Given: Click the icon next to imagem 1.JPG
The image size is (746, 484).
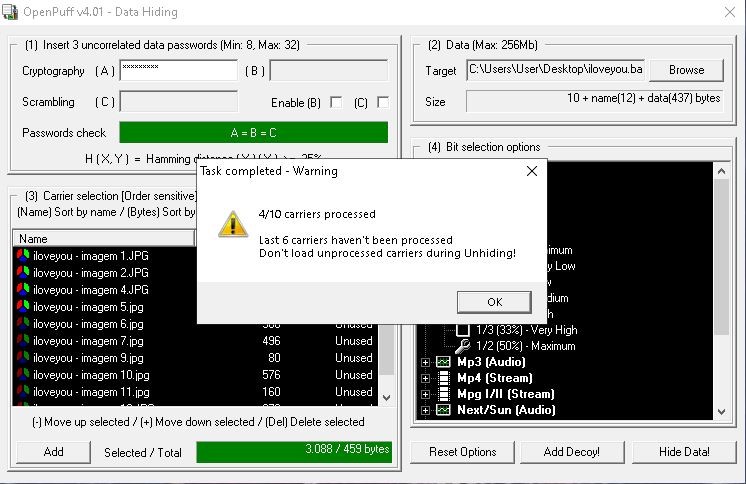Looking at the screenshot, I should pos(24,256).
